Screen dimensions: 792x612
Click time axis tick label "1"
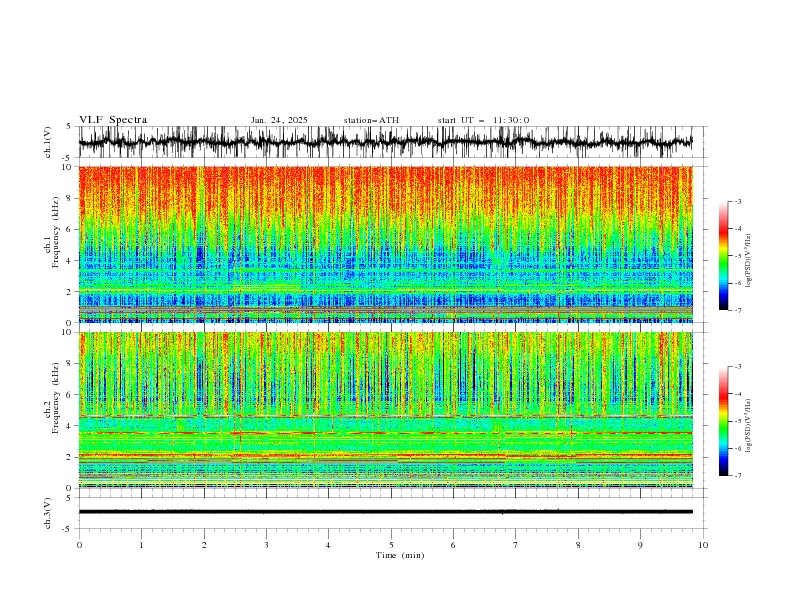click(141, 545)
